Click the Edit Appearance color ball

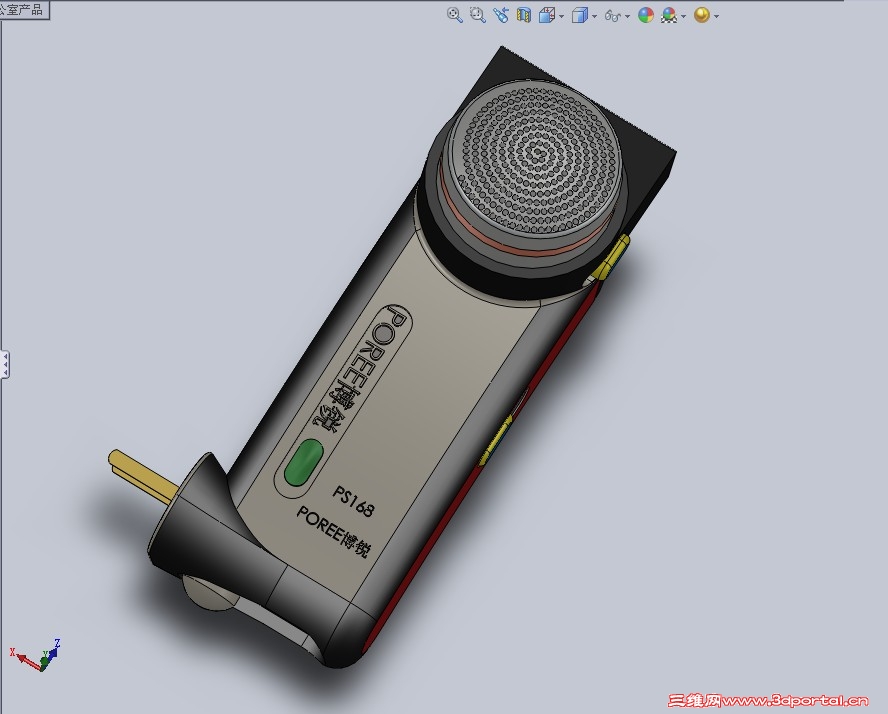click(x=646, y=15)
